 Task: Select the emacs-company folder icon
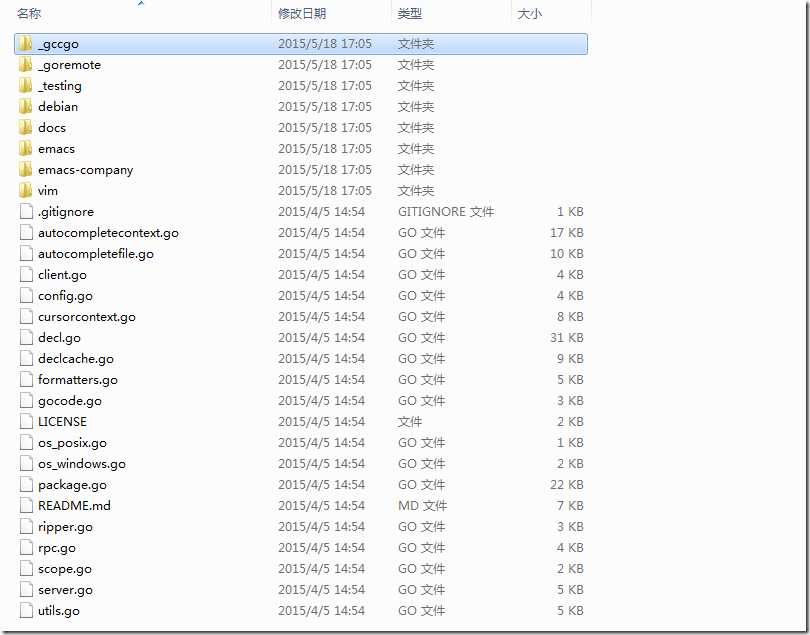click(25, 170)
